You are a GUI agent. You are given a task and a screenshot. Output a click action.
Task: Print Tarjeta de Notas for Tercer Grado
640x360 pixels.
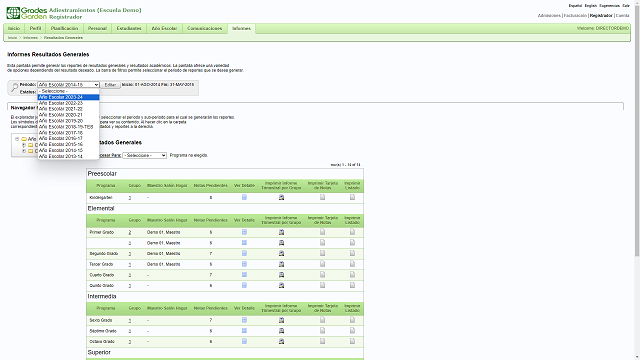pyautogui.click(x=322, y=264)
